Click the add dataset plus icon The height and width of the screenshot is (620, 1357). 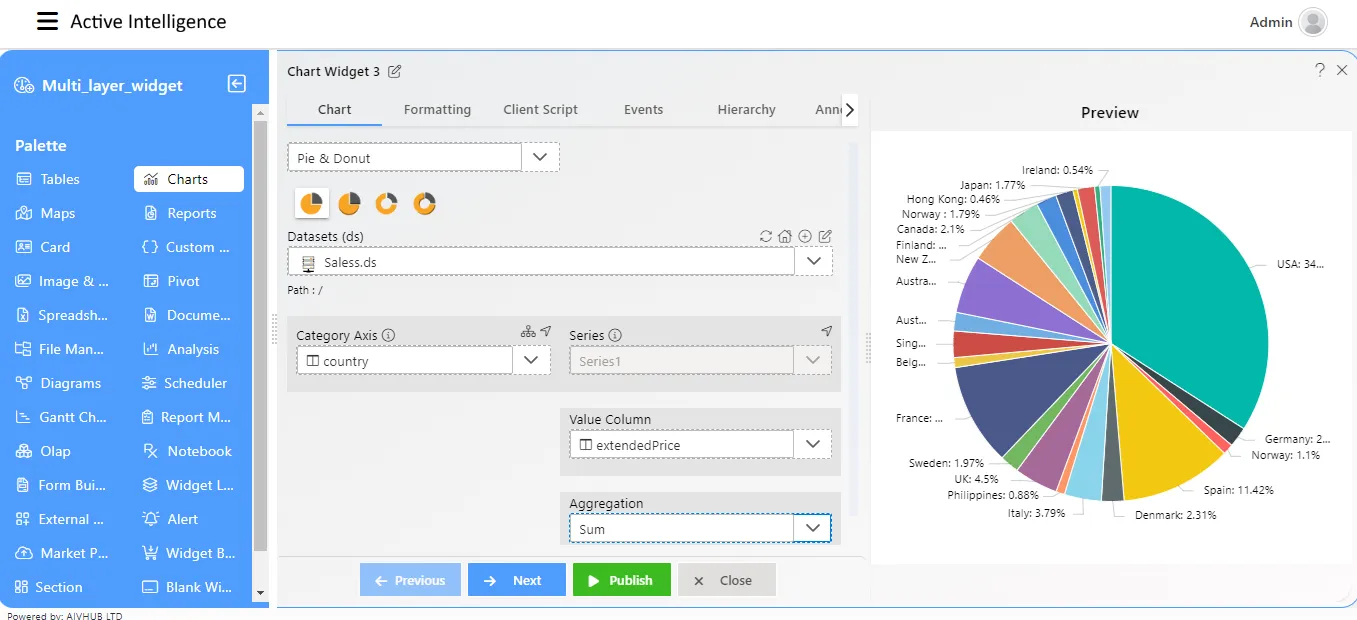click(805, 236)
